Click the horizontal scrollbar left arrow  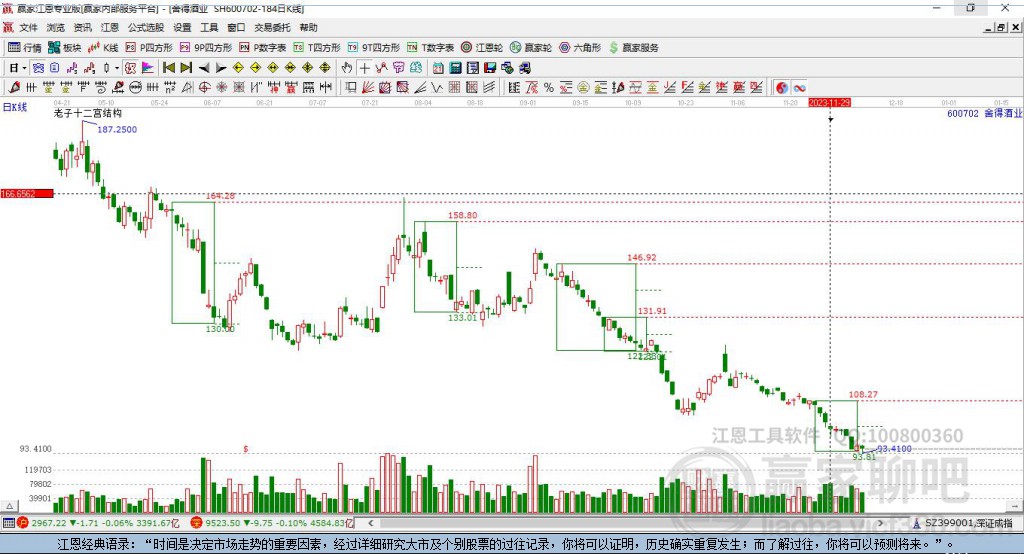click(370, 523)
